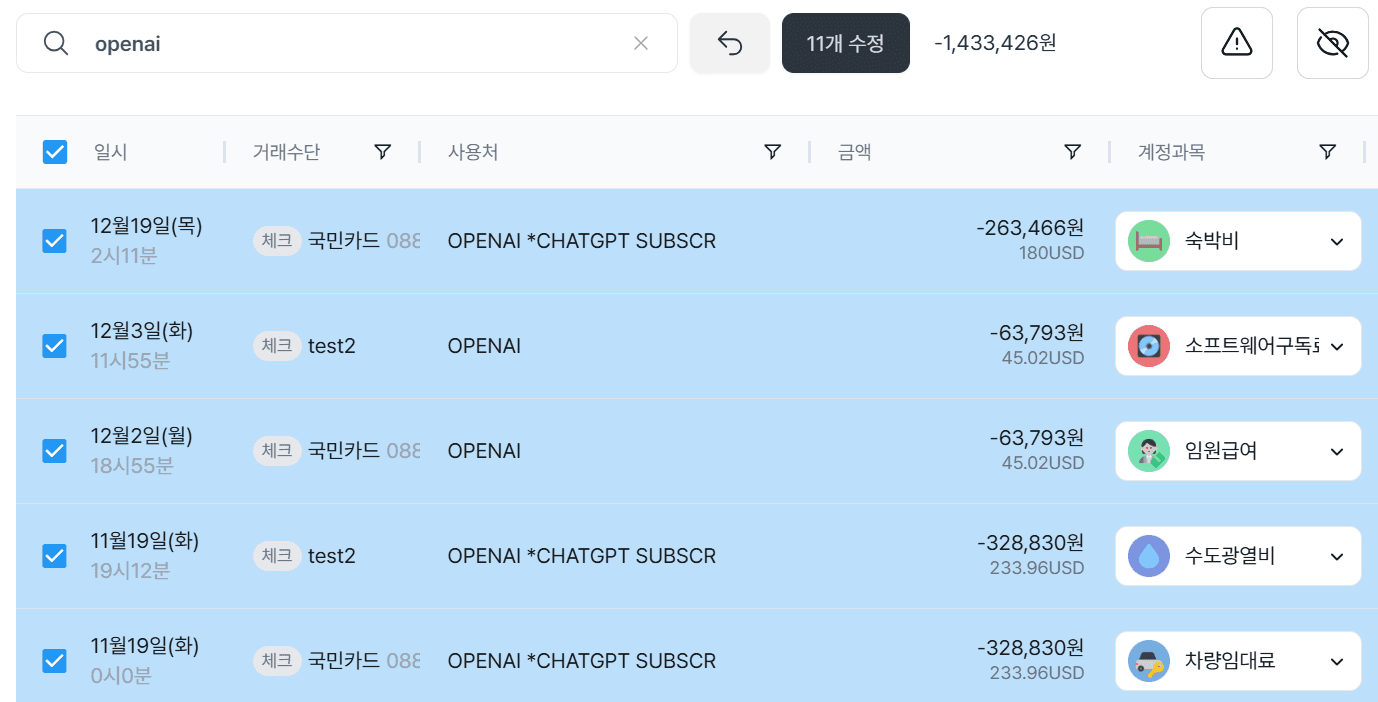Viewport: 1378px width, 702px height.
Task: Click the 180USD amount text
Action: click(1051, 254)
